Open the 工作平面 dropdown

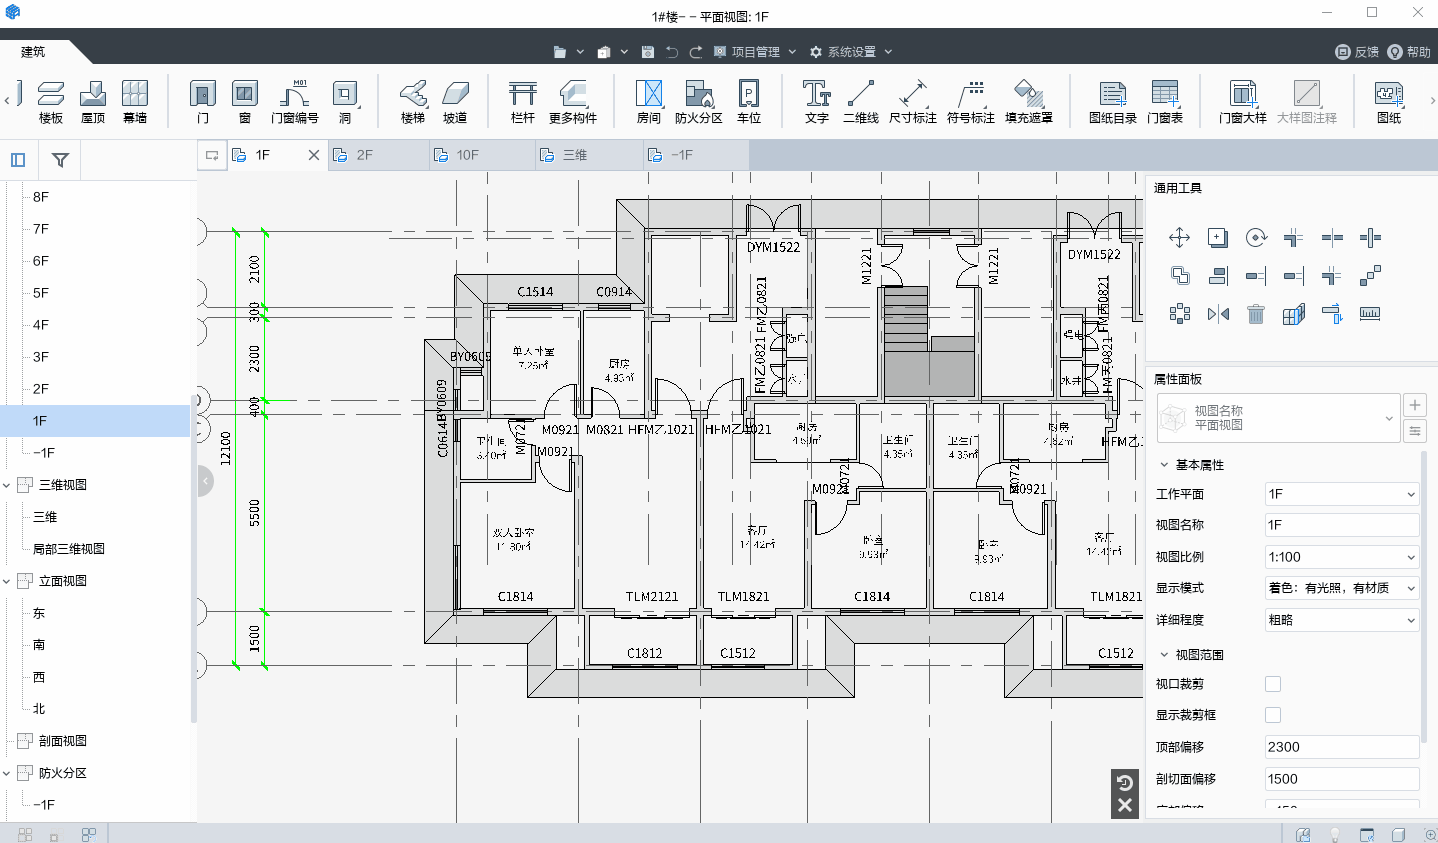click(x=1342, y=494)
